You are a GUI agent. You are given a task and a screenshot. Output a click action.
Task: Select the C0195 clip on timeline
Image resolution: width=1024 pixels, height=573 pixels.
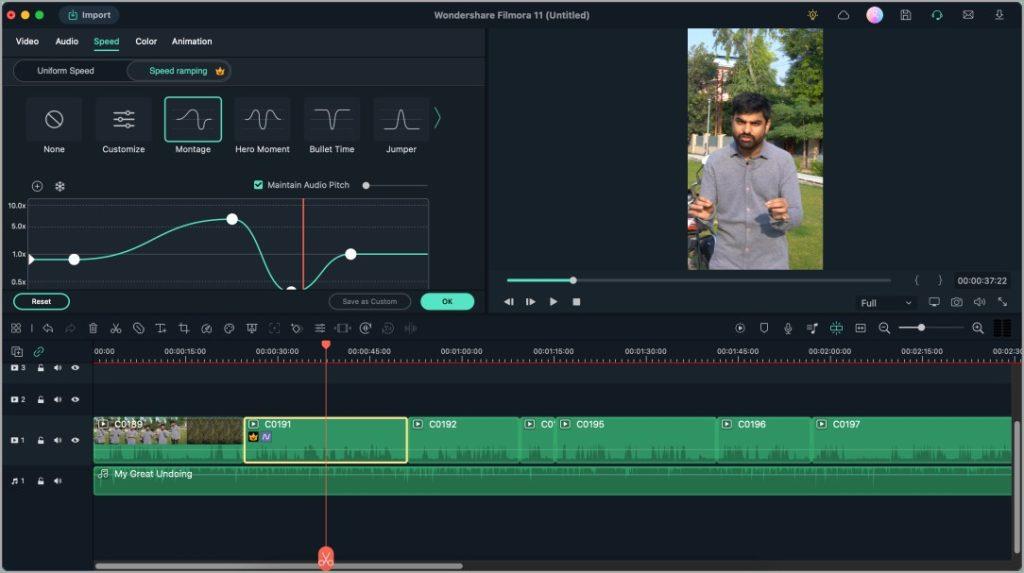click(635, 440)
